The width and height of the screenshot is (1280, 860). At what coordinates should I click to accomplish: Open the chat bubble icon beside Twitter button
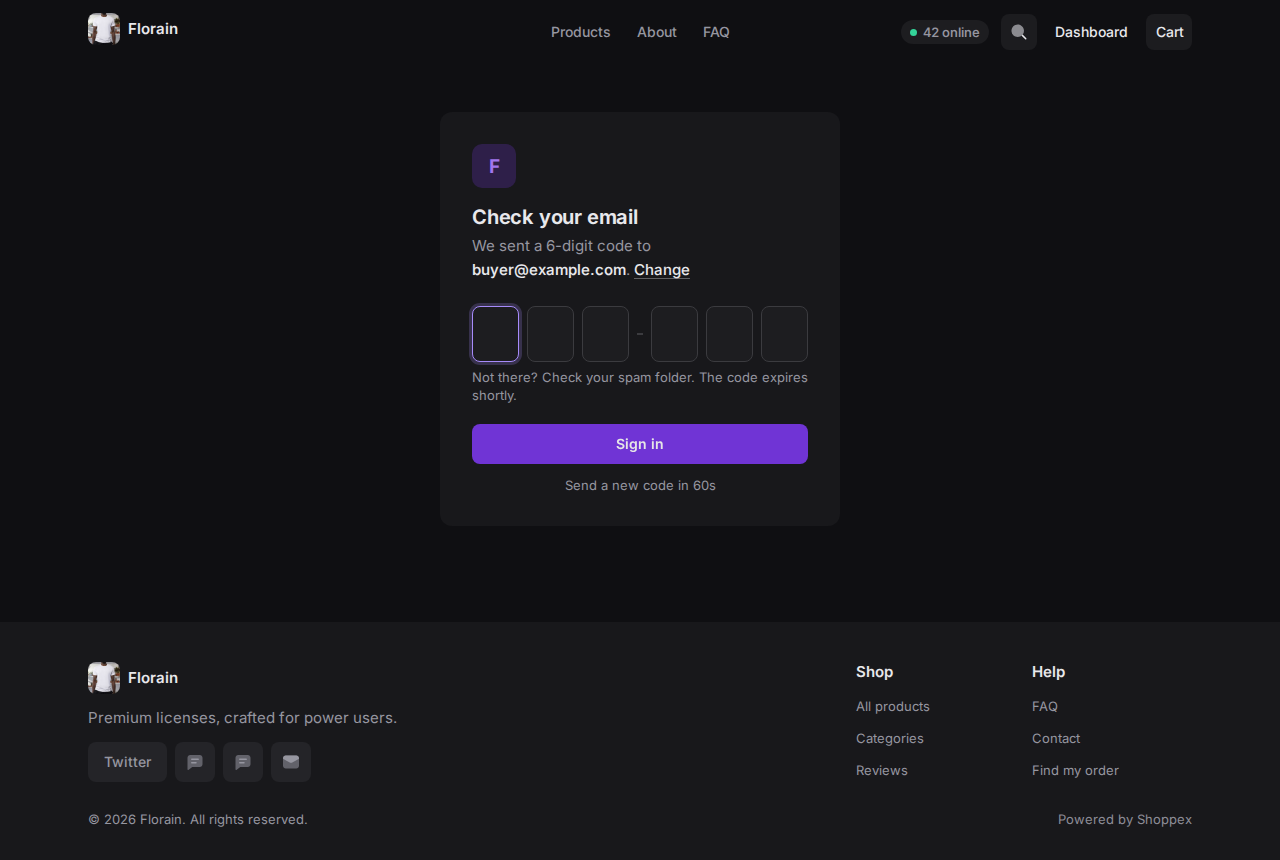(195, 762)
